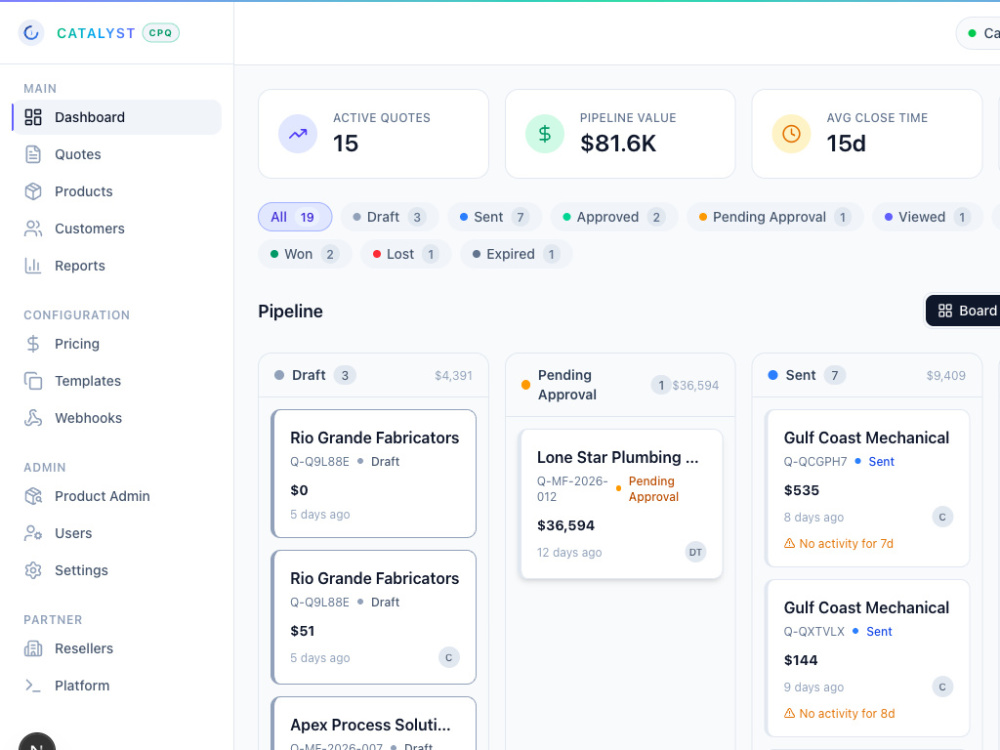Select the All 19 filter chip
Screen dimensions: 1000x750
pyautogui.click(x=295, y=217)
